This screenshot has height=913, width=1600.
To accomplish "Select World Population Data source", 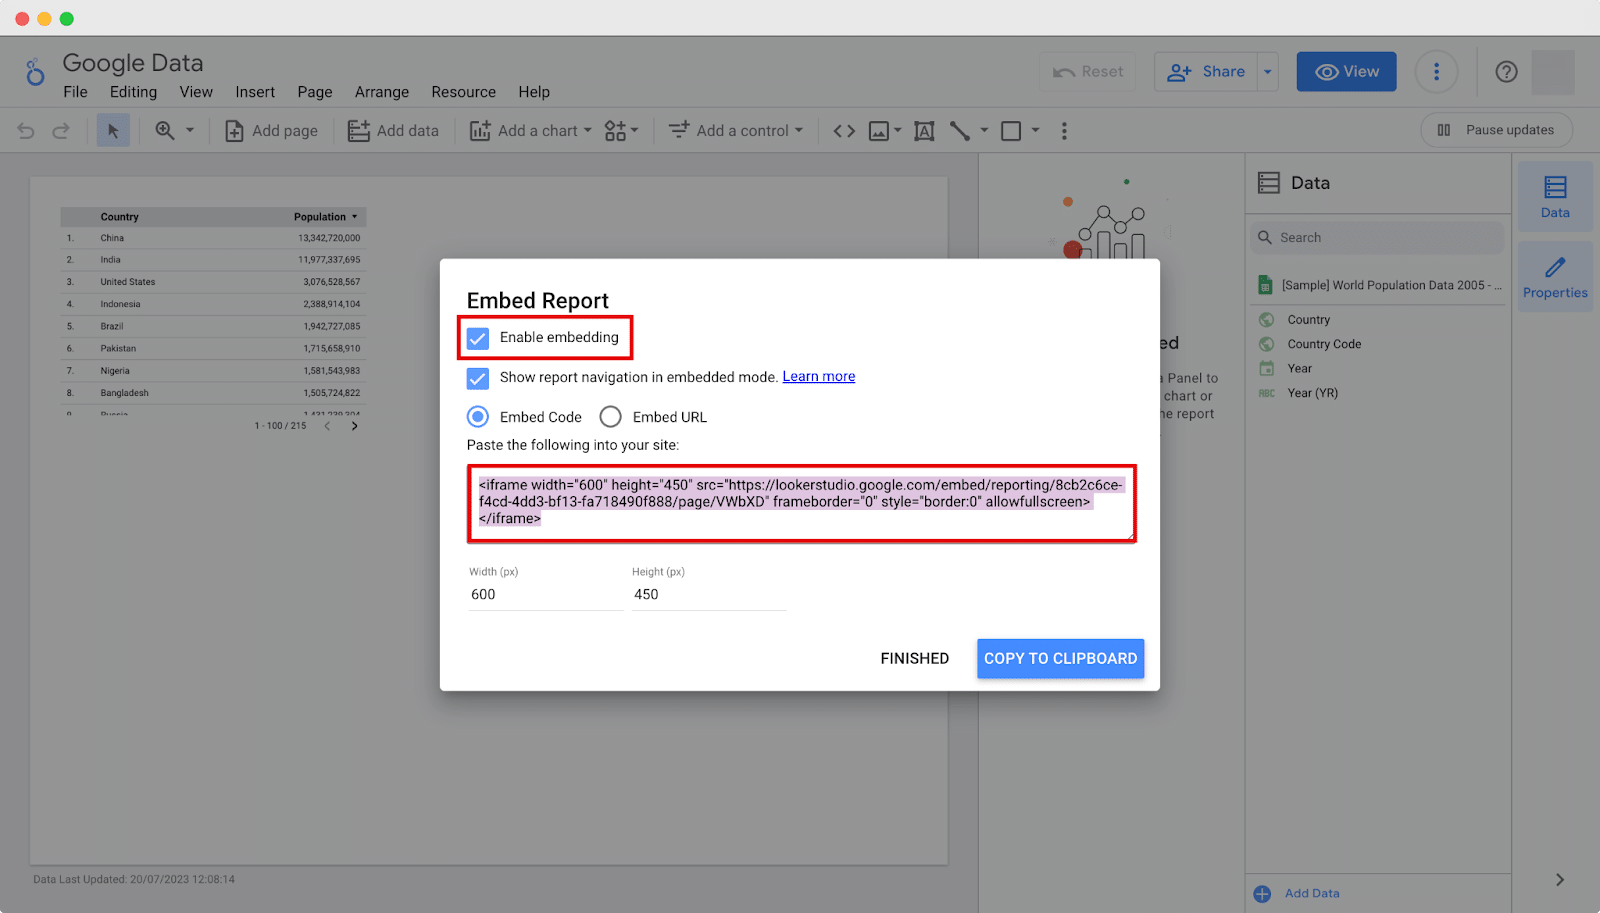I will pyautogui.click(x=1380, y=285).
